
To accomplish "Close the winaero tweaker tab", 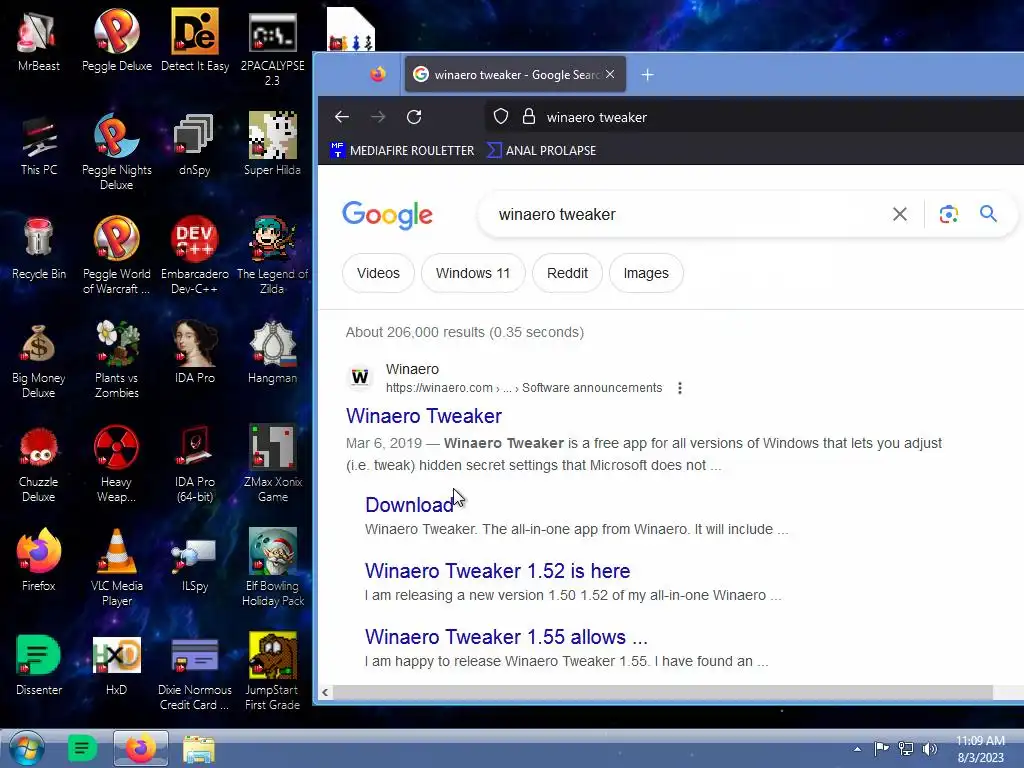I will [x=610, y=74].
